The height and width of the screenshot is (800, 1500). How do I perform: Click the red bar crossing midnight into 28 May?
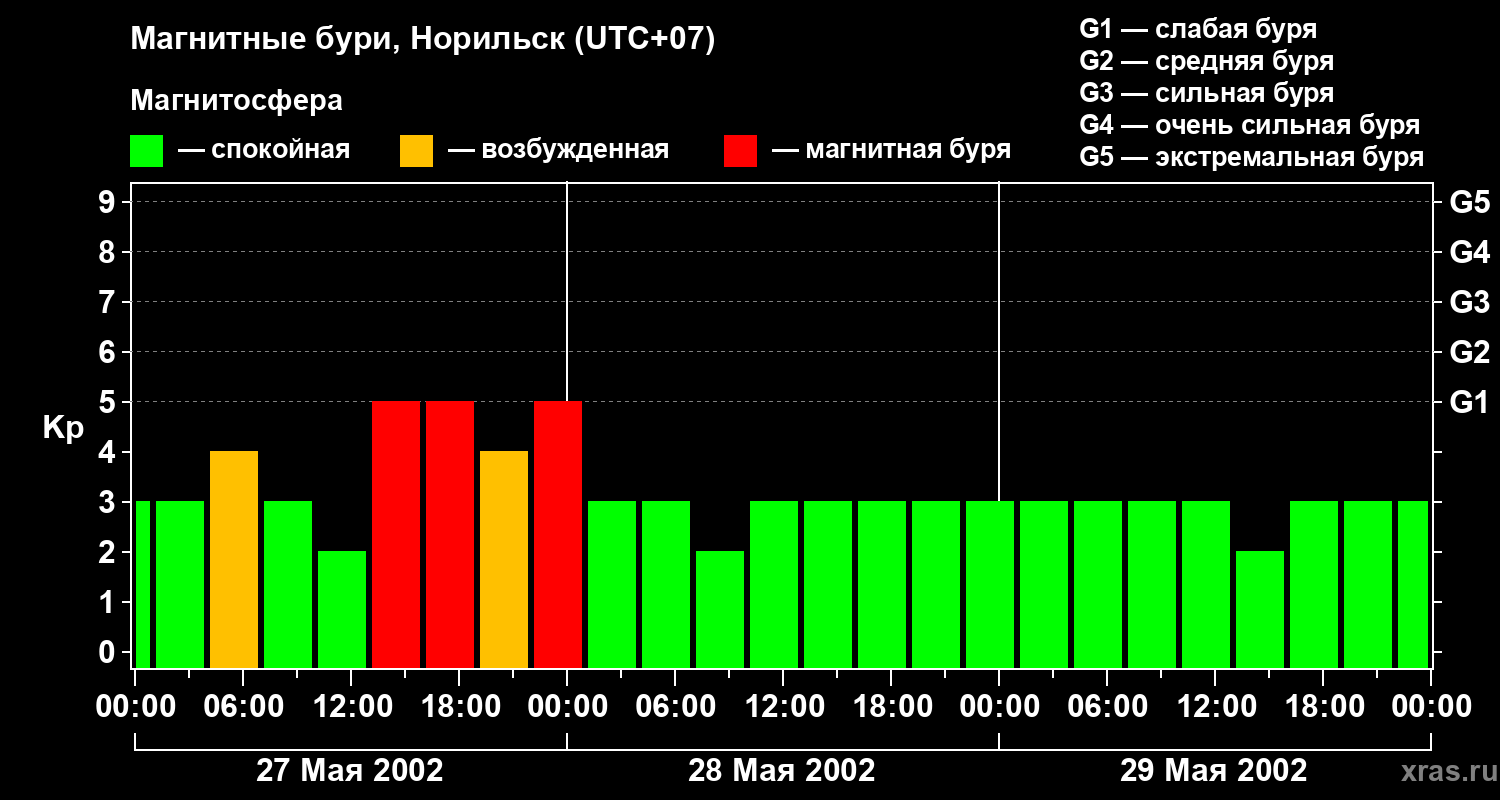click(x=558, y=534)
